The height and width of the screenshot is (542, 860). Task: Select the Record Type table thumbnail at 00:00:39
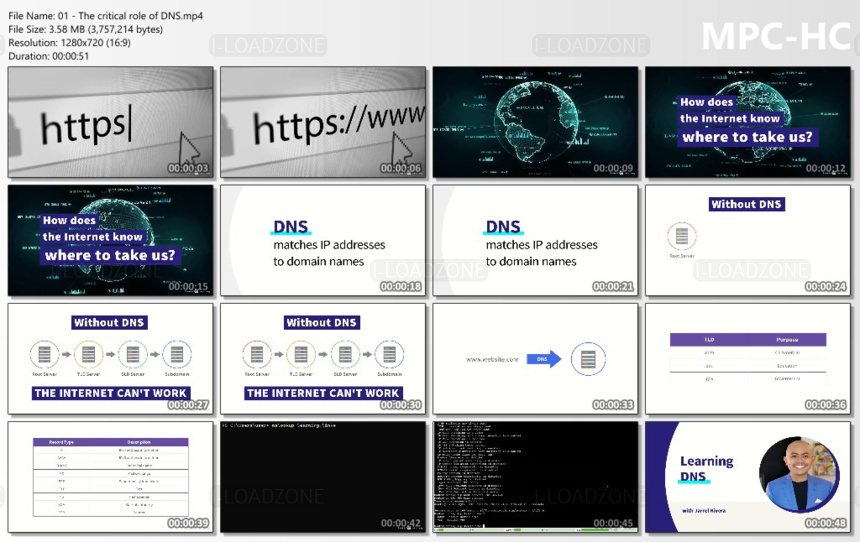click(x=111, y=477)
